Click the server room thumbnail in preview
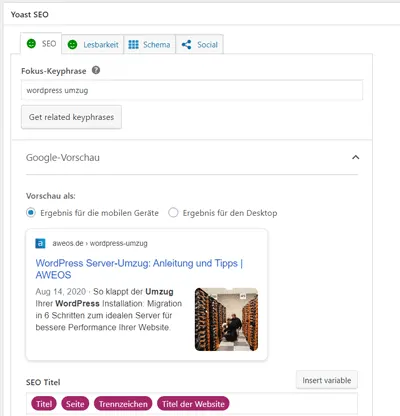This screenshot has width=400, height=416. (x=226, y=319)
